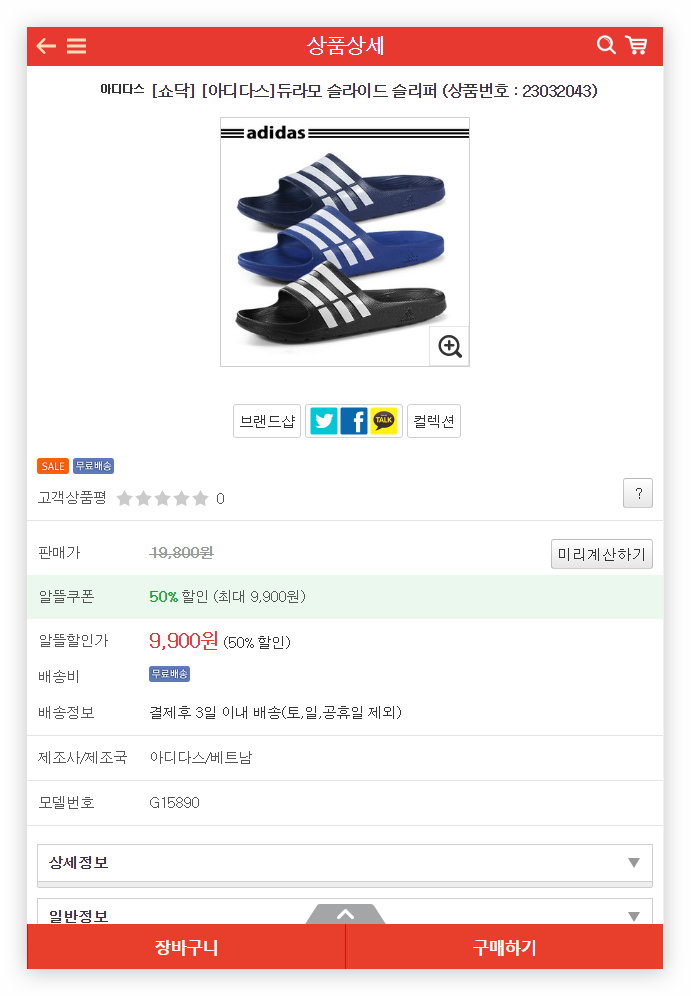Expand the 상세정보 section

(345, 862)
